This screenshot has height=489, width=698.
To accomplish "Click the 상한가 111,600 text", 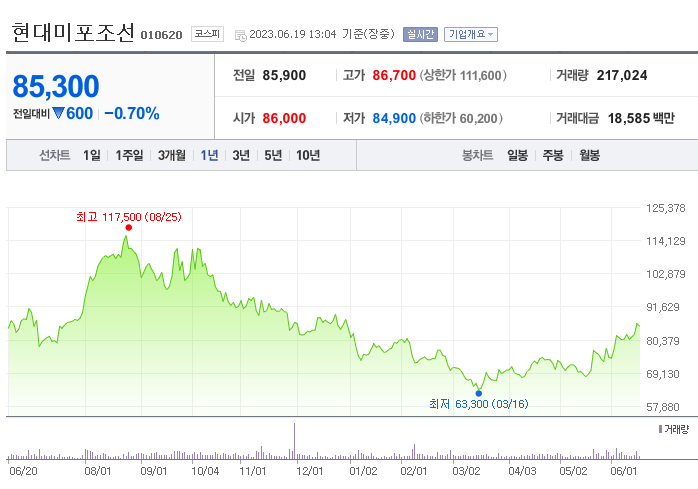I will click(463, 75).
